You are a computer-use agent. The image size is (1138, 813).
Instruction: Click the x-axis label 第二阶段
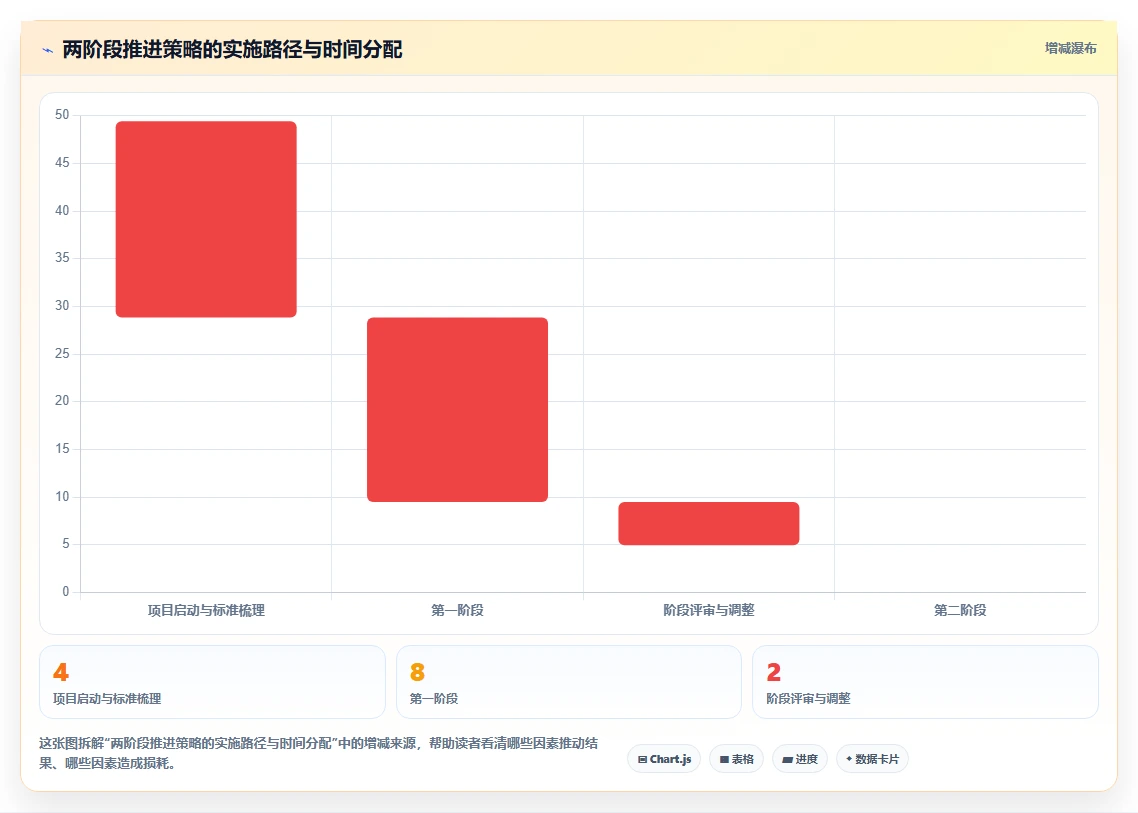[x=959, y=610]
